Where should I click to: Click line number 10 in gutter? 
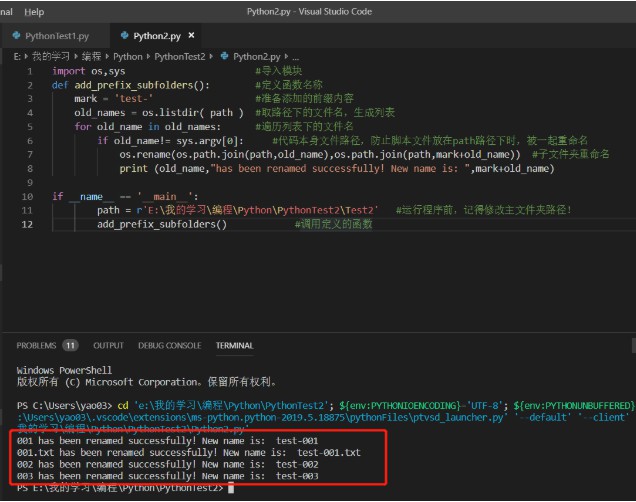coord(27,197)
